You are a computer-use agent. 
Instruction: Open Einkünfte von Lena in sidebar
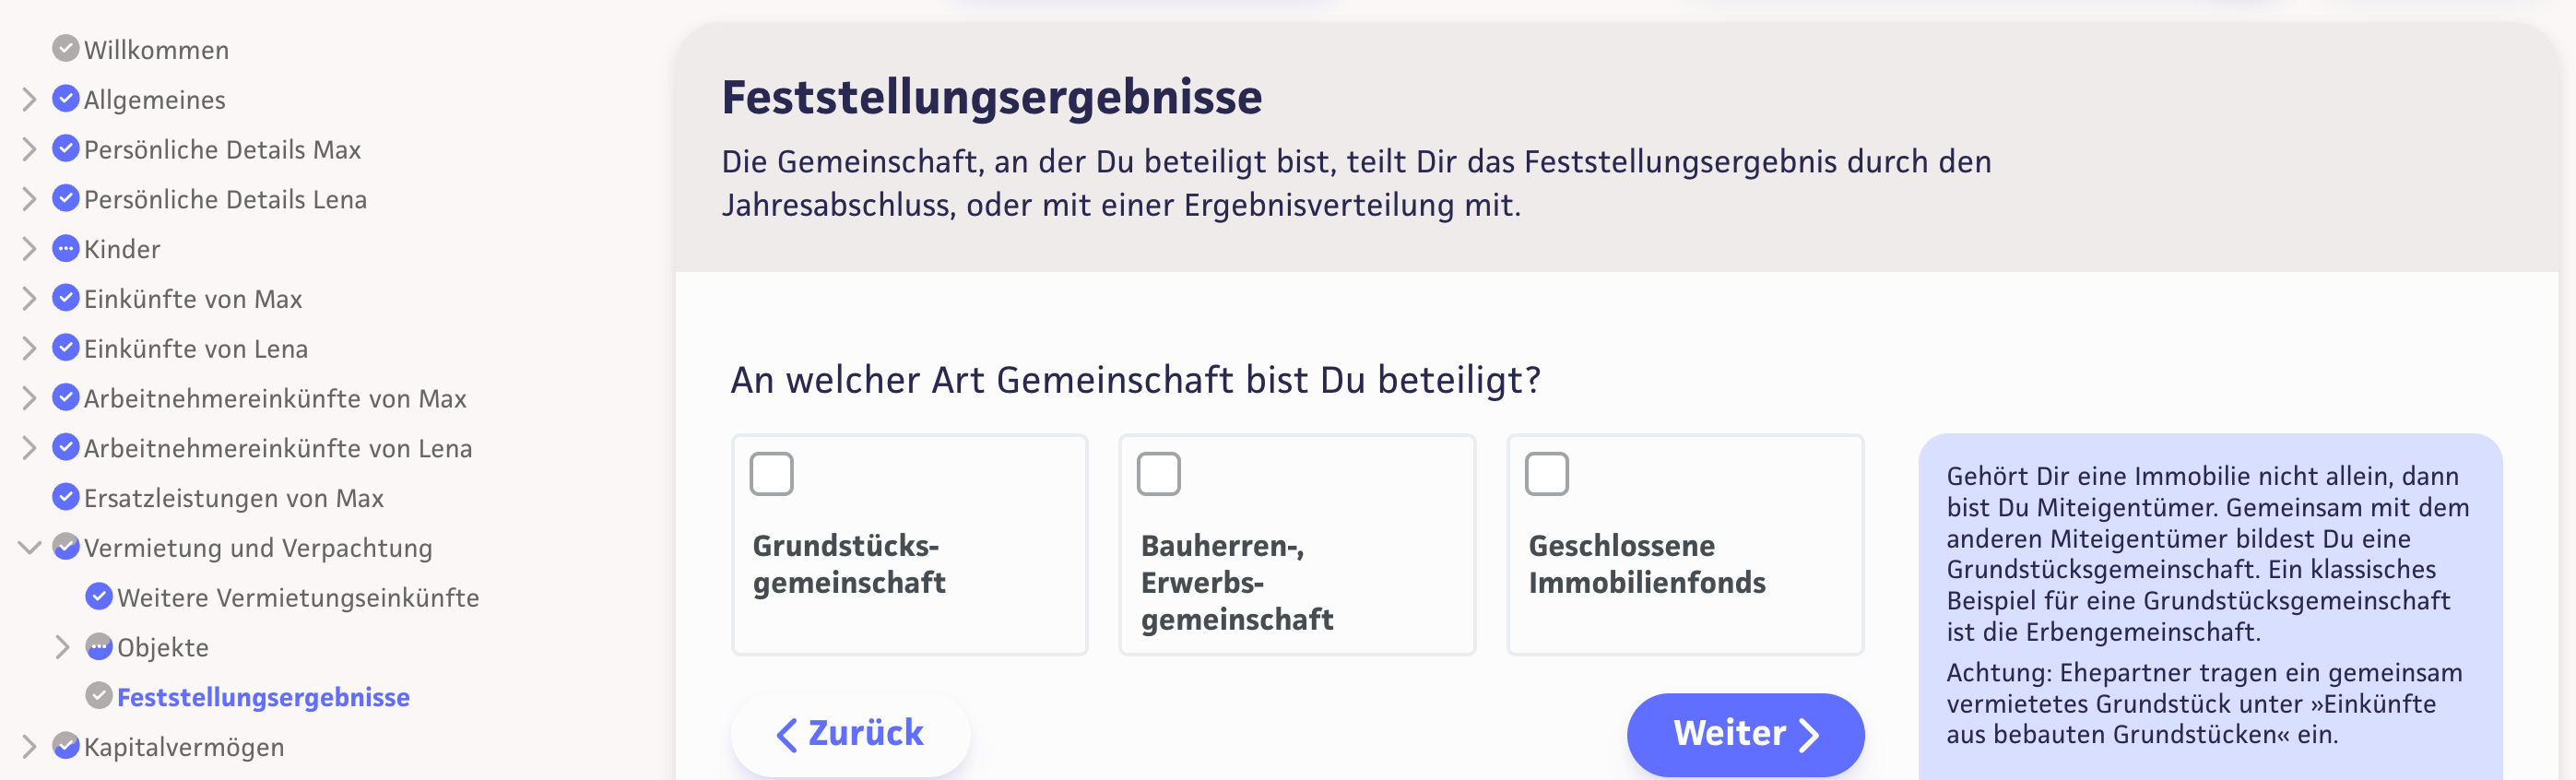195,349
